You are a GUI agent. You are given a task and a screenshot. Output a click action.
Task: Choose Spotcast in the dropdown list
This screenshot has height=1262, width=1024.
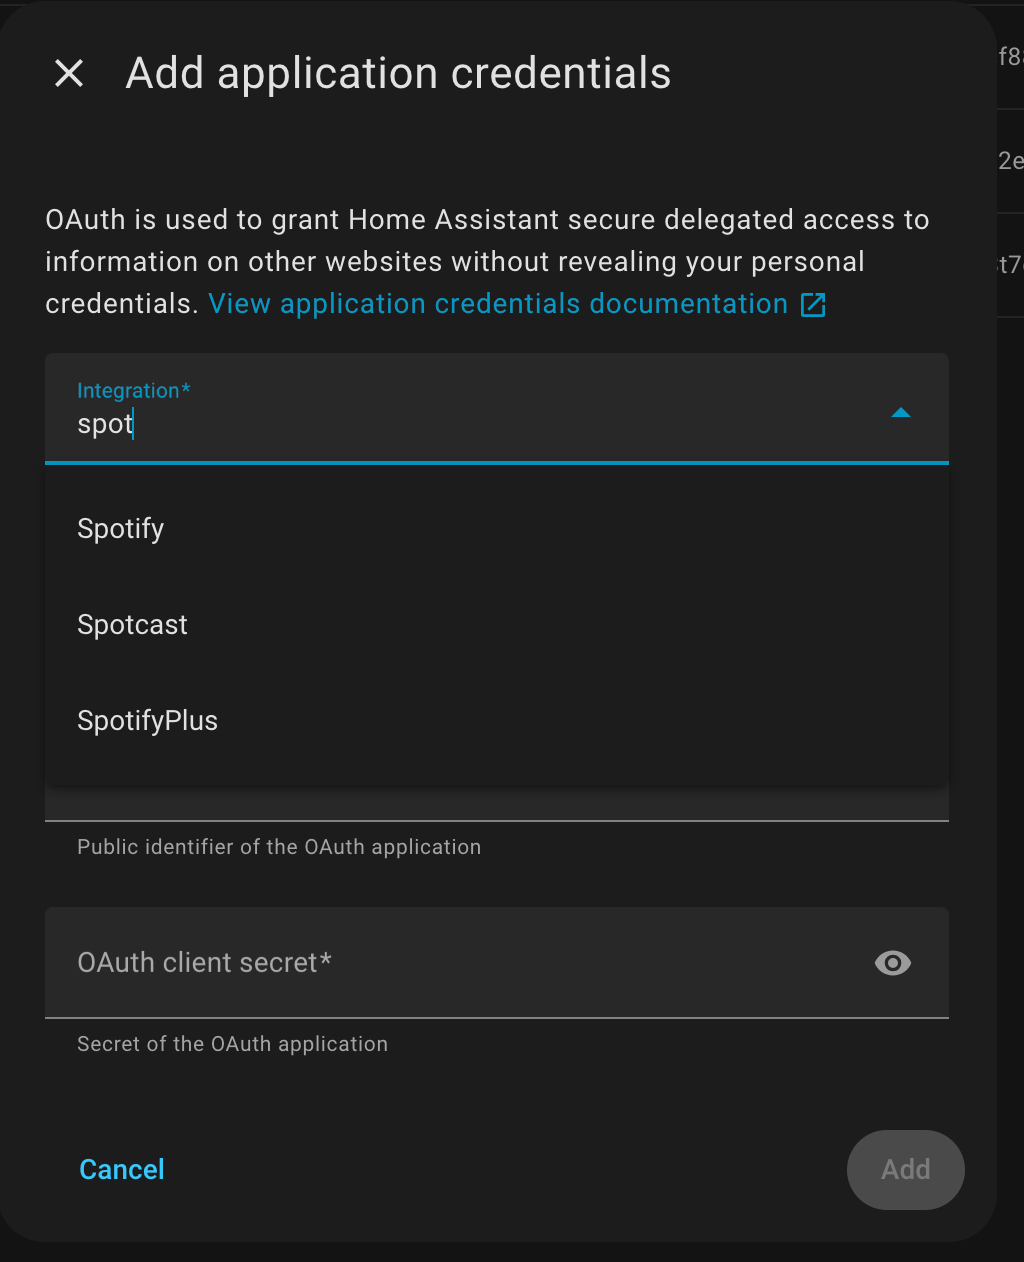133,625
